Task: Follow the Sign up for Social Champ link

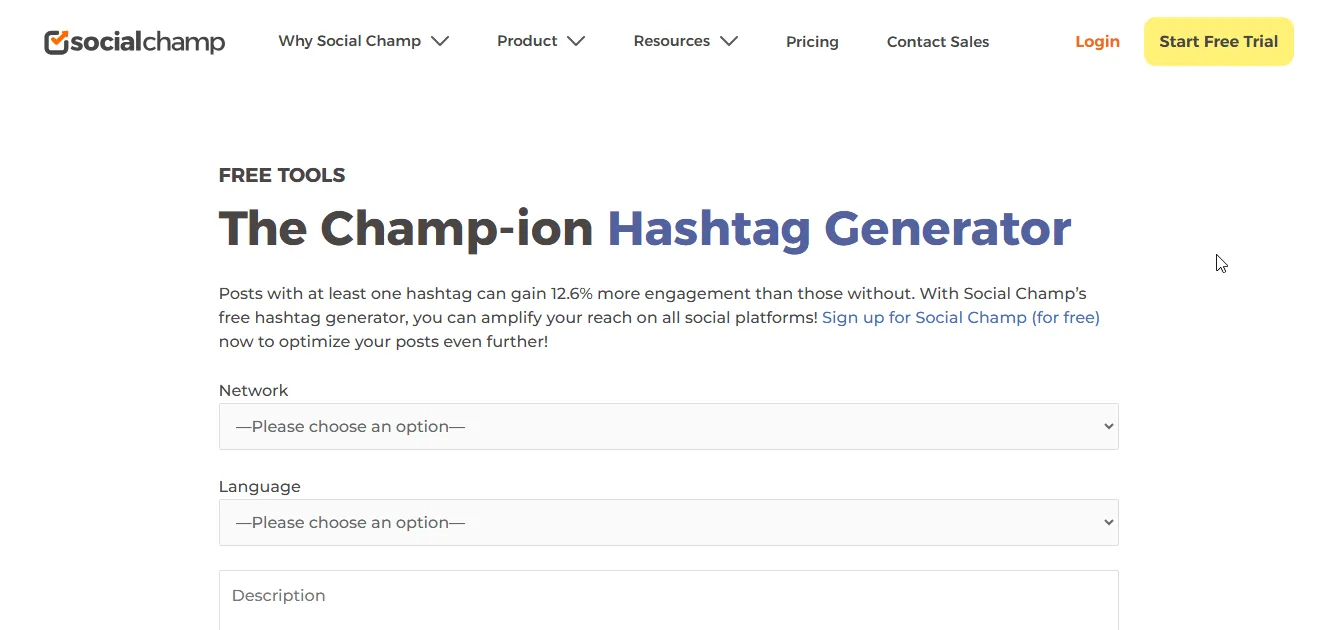Action: tap(960, 317)
